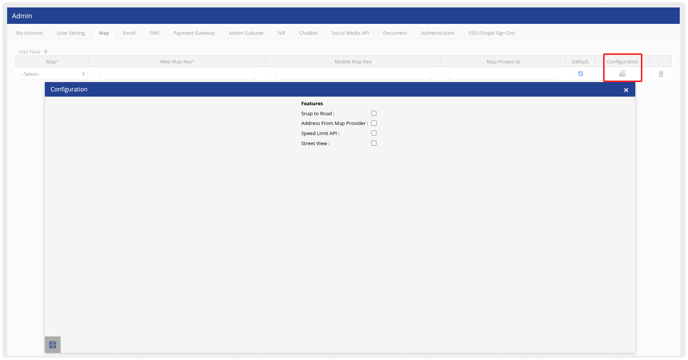Click the Web Map Key input field
This screenshot has width=688, height=360.
[177, 74]
